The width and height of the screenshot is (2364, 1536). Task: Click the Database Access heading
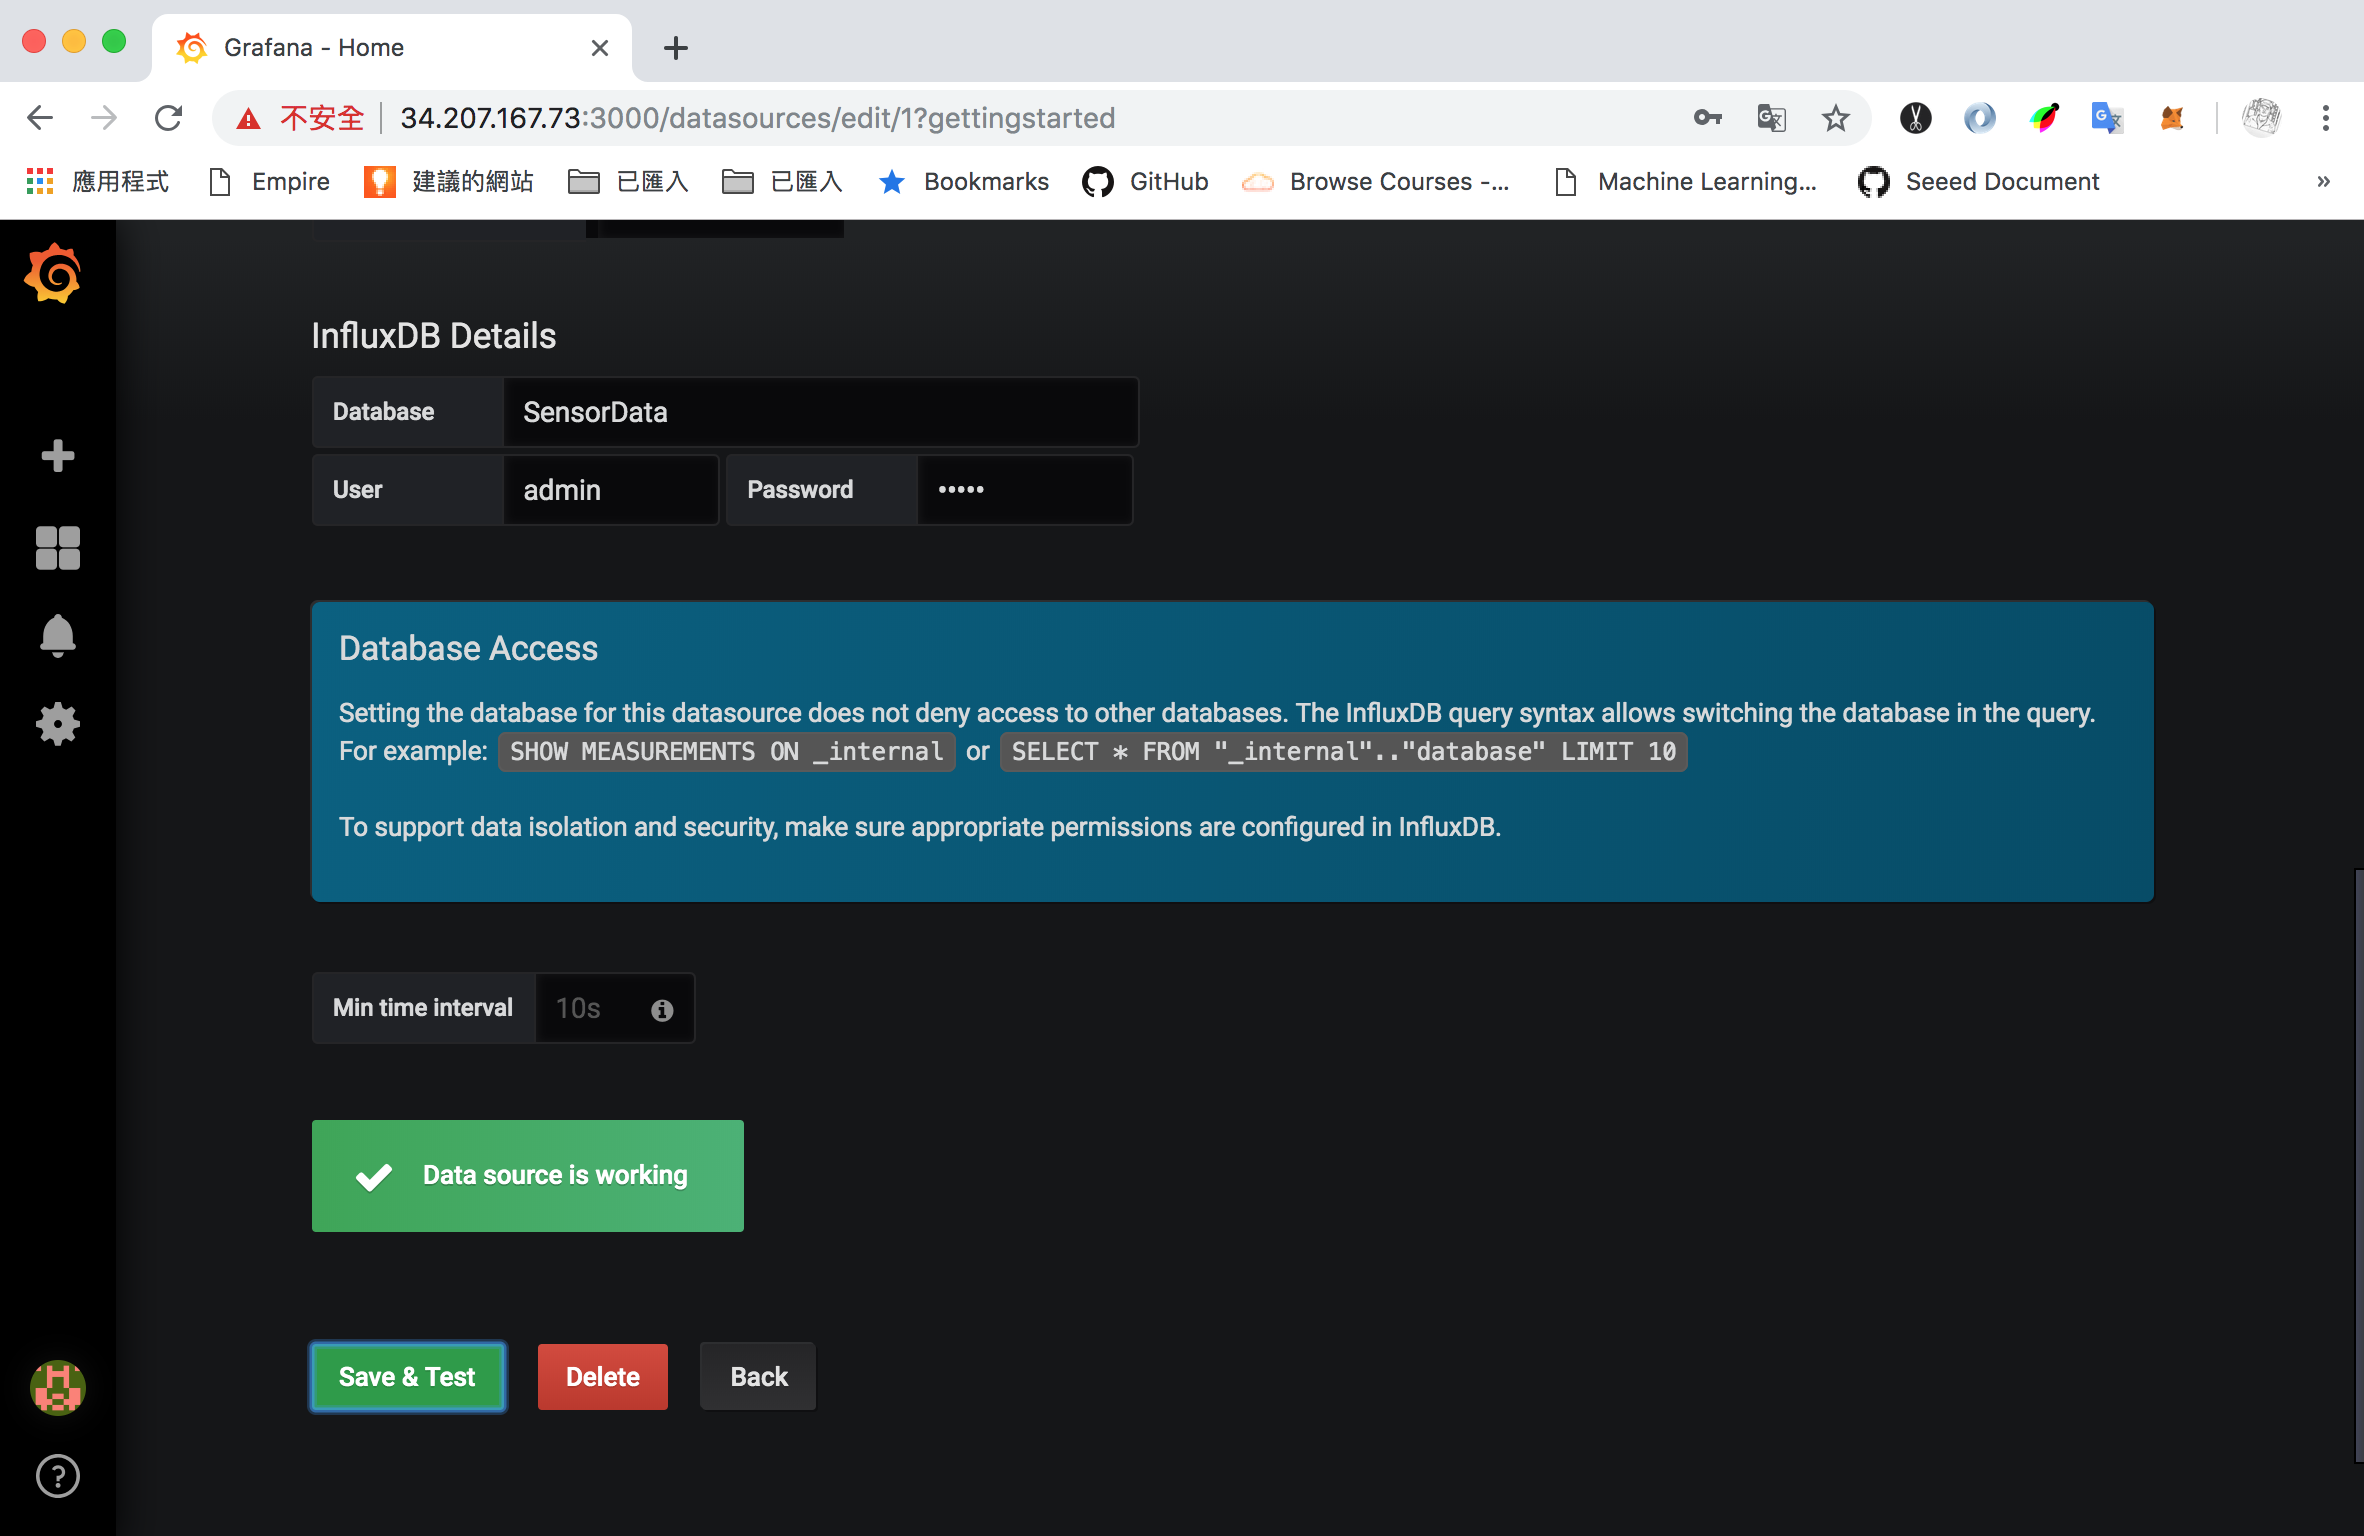(x=468, y=648)
